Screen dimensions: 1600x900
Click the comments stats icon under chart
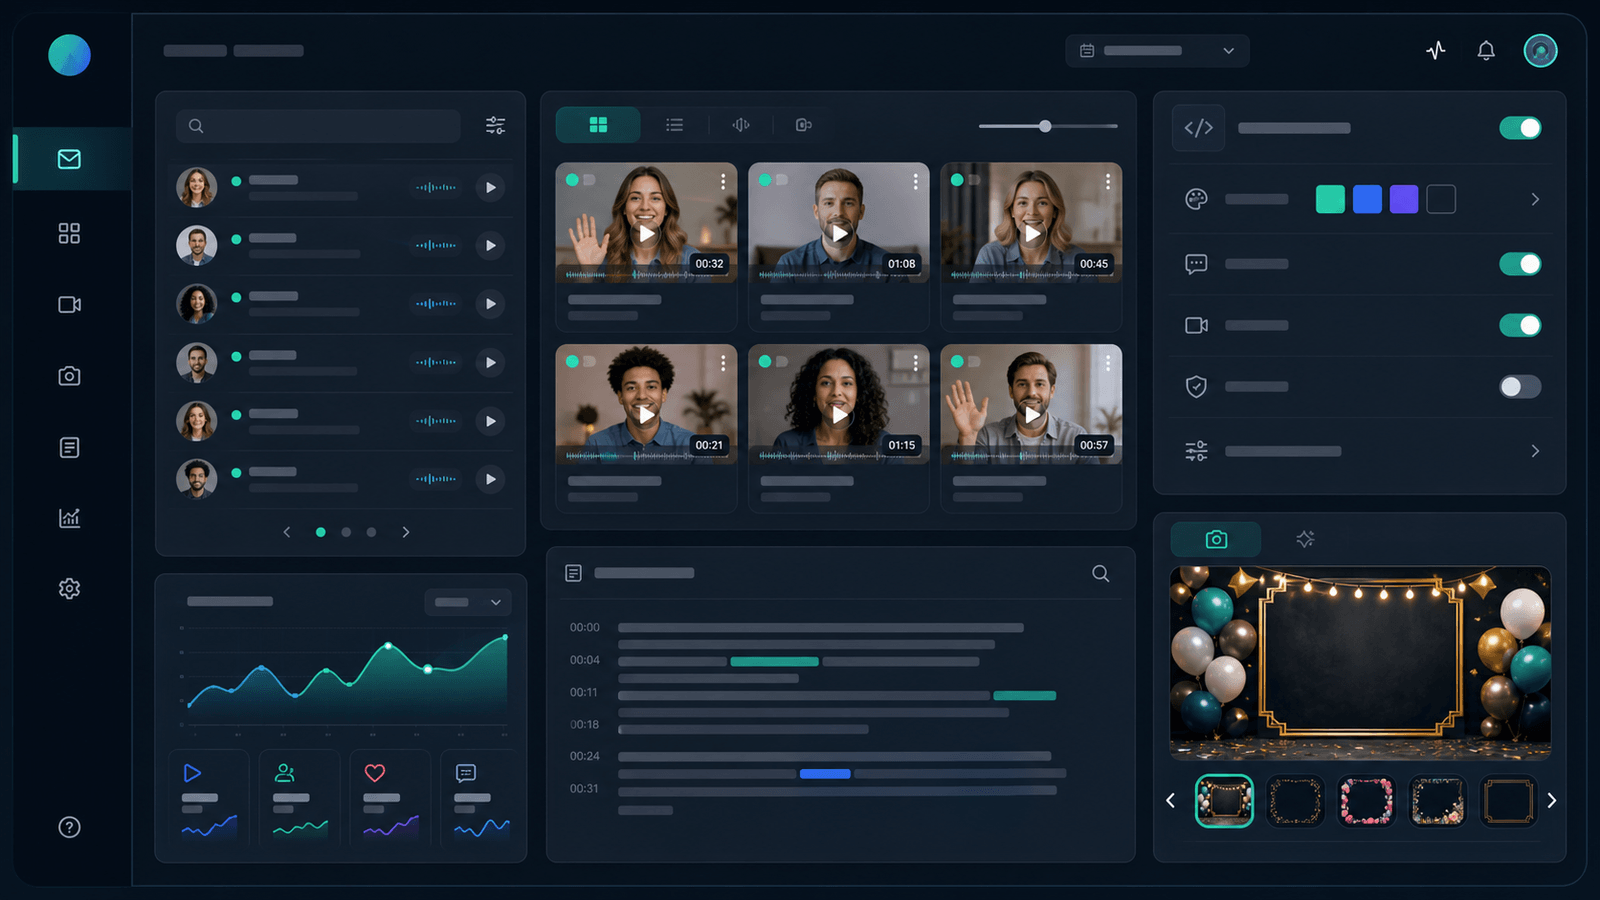(x=466, y=773)
